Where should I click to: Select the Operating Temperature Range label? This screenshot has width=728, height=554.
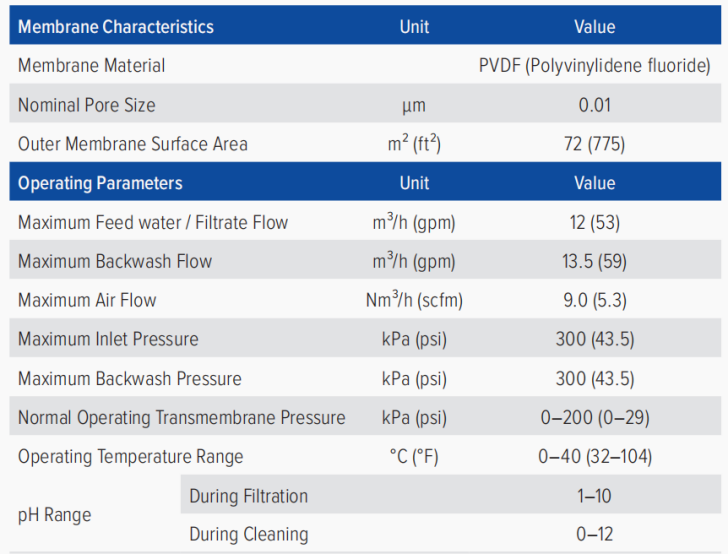click(x=131, y=457)
